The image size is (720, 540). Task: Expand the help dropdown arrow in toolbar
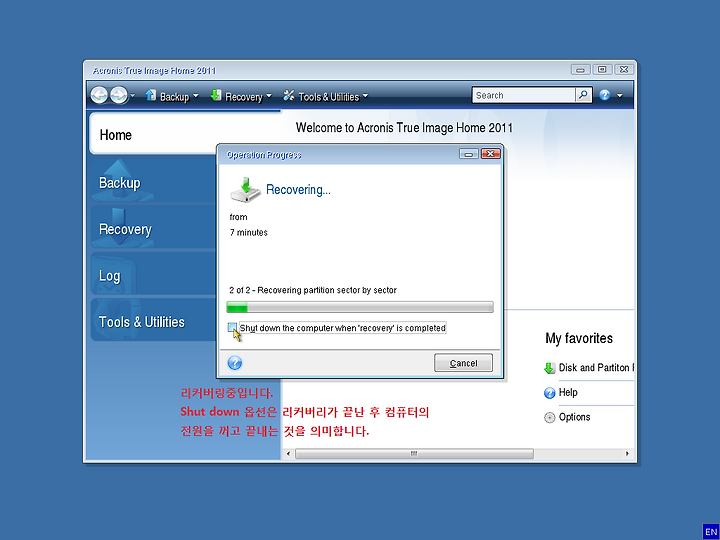point(619,96)
